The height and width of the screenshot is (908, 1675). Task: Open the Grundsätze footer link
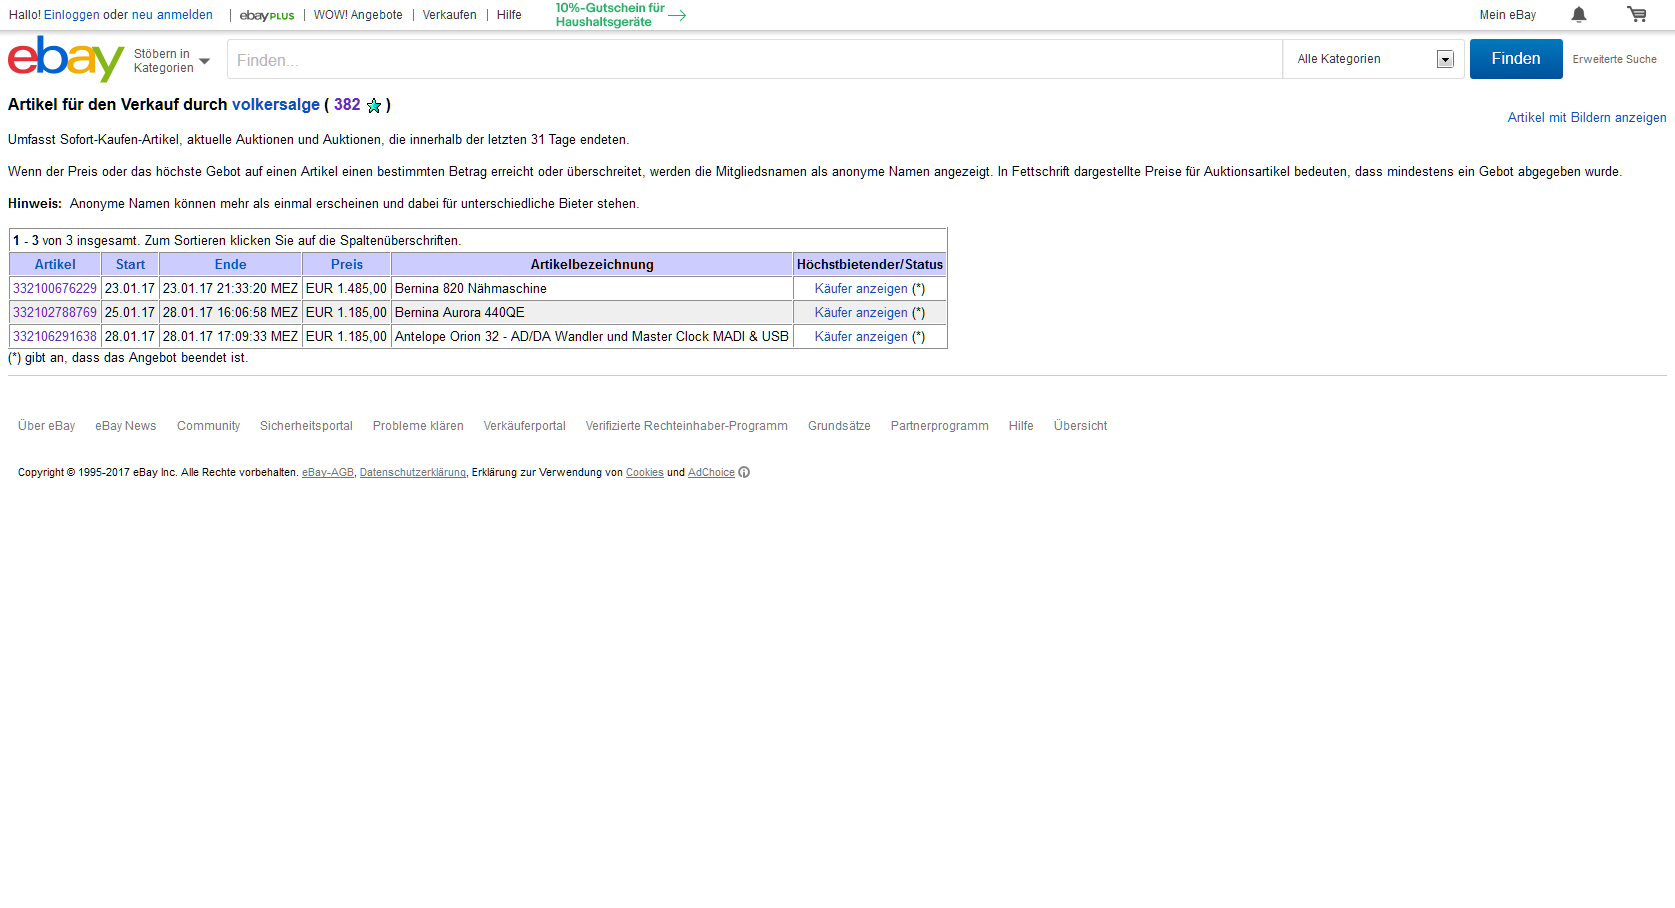coord(839,426)
